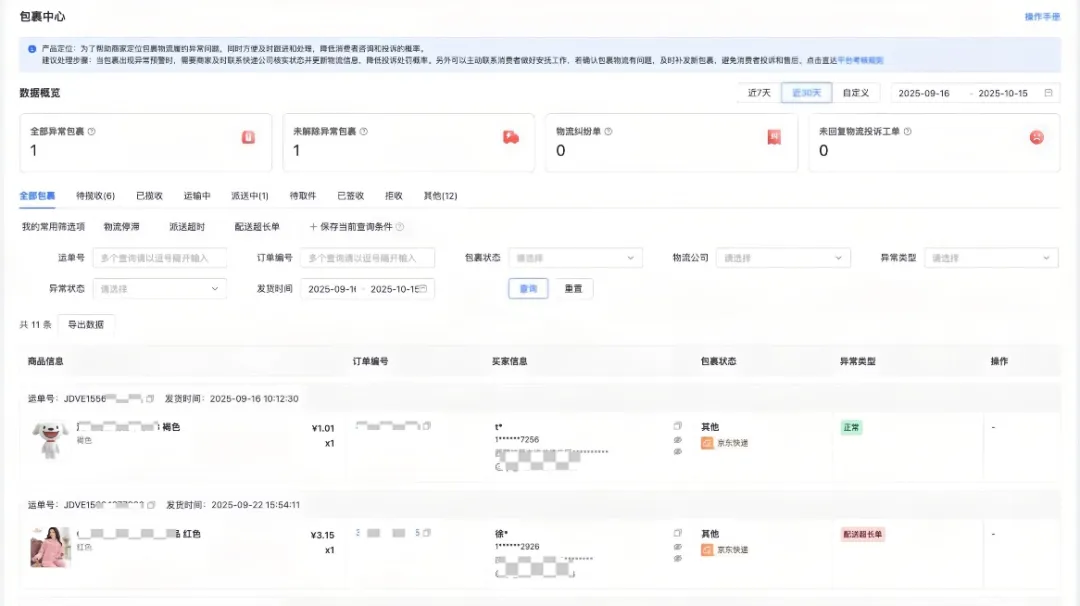Reveal buyer t* phone with eye icon
Viewport: 1080px width, 606px height.
click(677, 439)
